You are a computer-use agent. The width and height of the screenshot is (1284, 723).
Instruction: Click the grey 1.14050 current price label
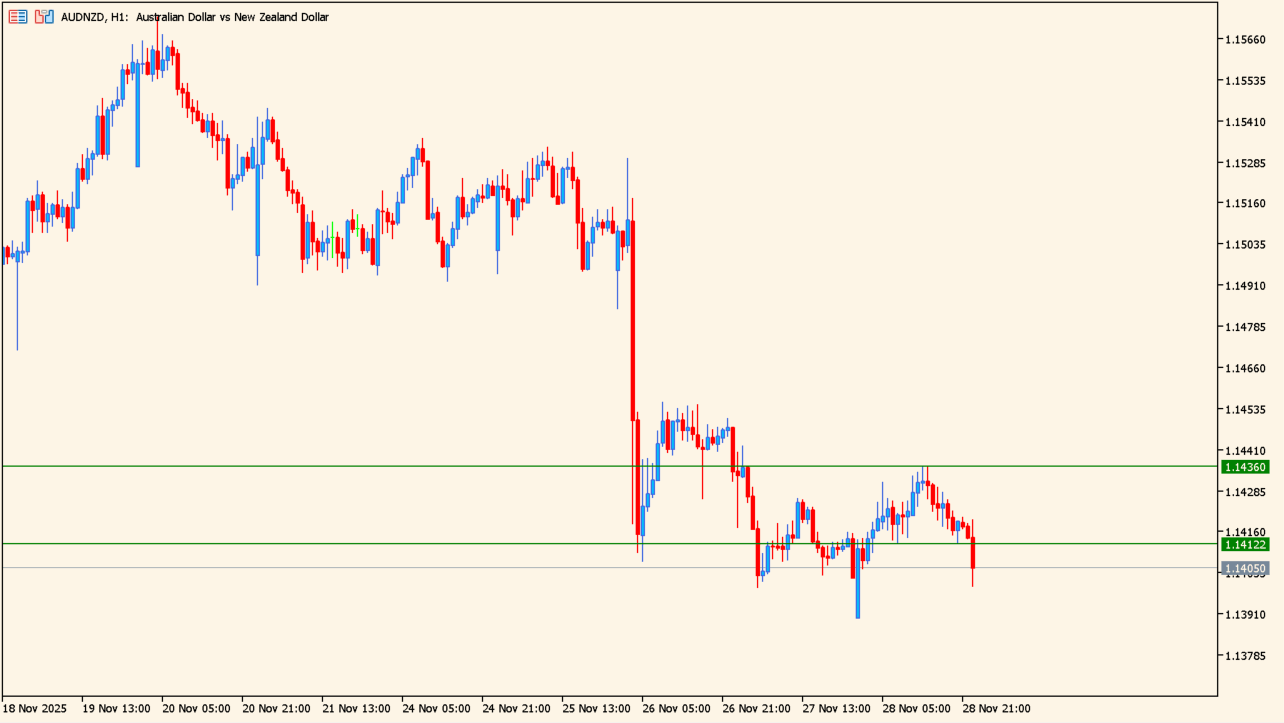click(1244, 568)
